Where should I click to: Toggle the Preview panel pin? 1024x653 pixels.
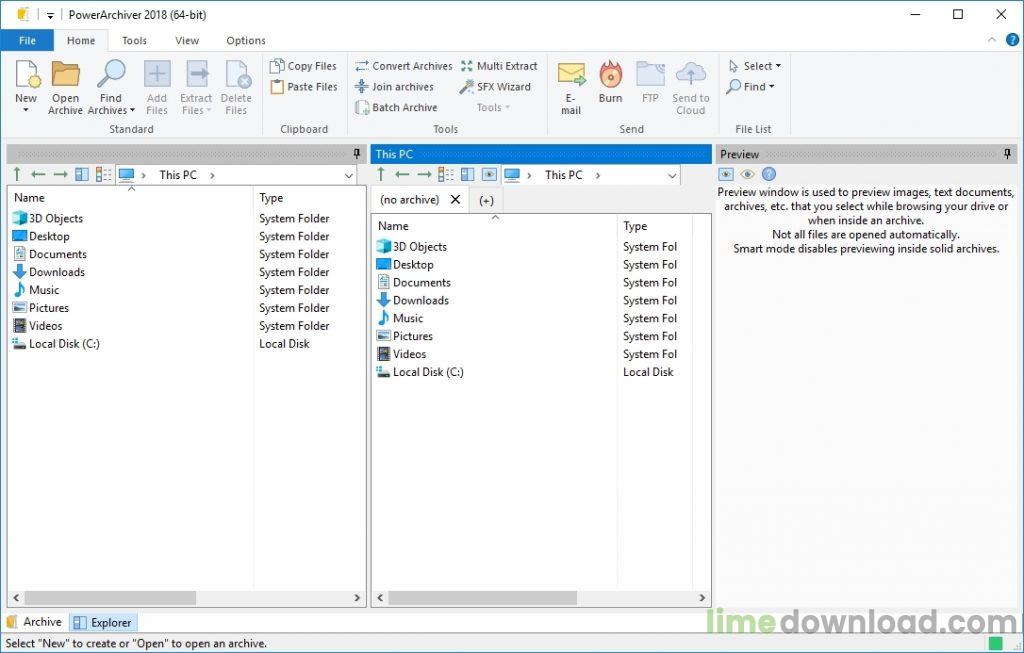click(x=1010, y=153)
